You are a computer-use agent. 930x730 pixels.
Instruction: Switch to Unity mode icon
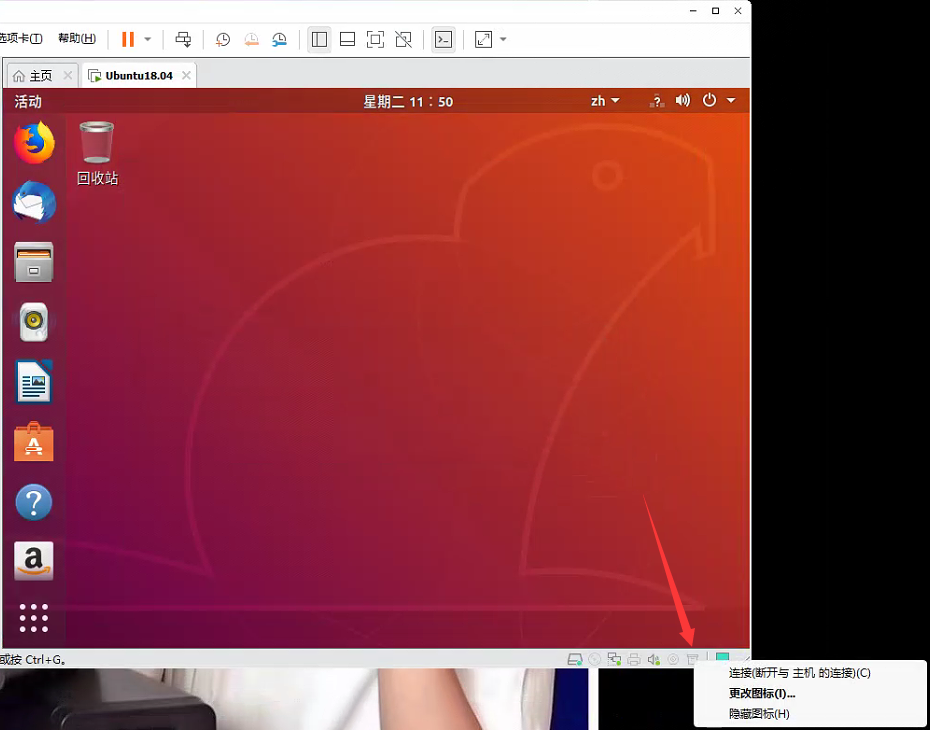tap(403, 39)
